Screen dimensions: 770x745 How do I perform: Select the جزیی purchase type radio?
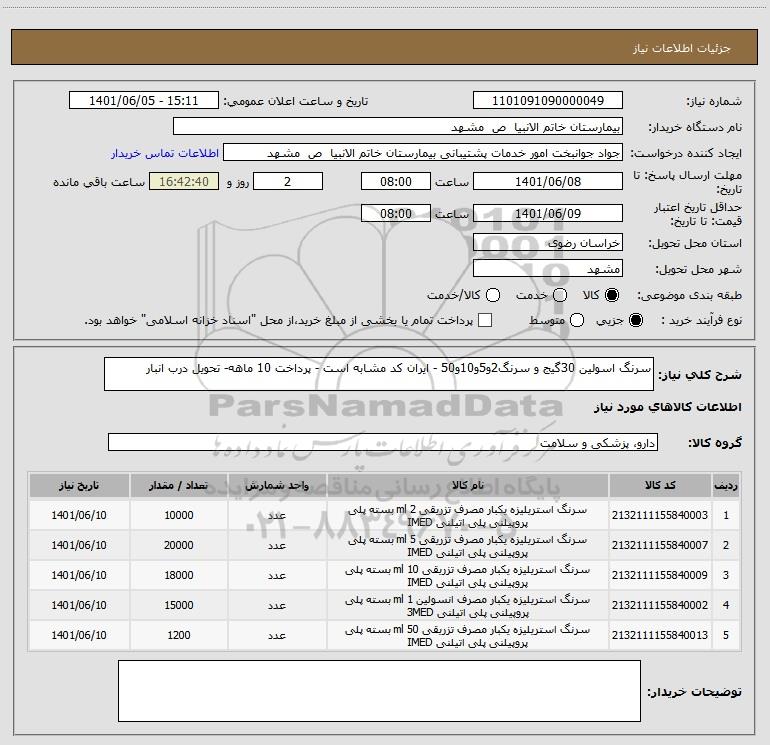tap(636, 320)
